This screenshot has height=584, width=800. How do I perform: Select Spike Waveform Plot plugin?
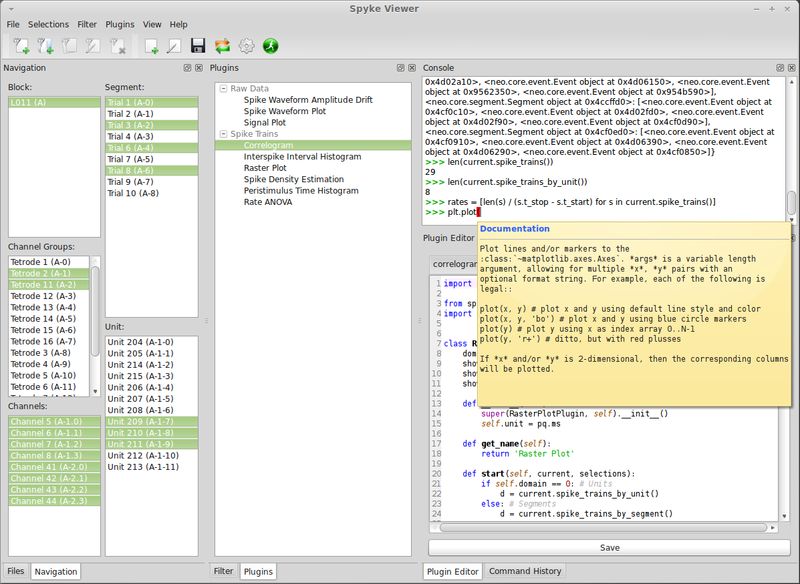point(285,111)
